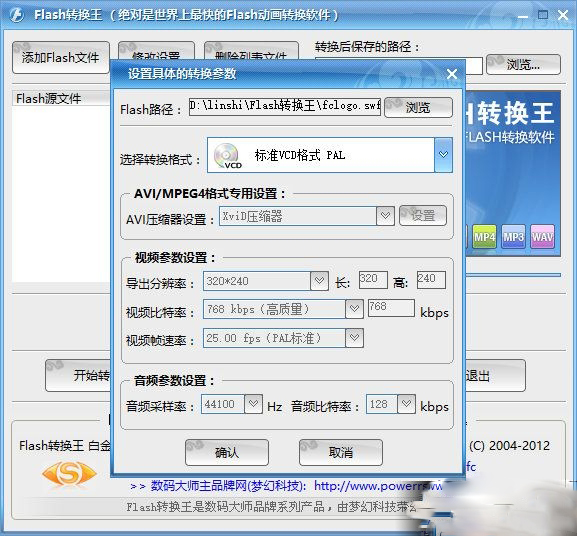The height and width of the screenshot is (536, 577).
Task: Maximize the Flash转换王 main window
Action: (543, 15)
